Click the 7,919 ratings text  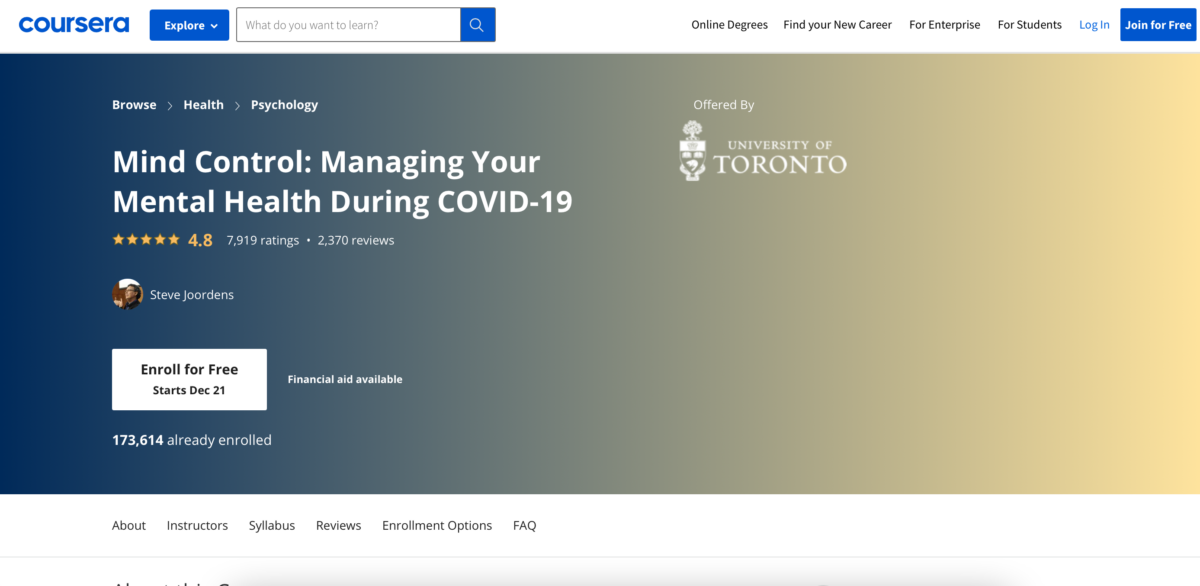263,240
